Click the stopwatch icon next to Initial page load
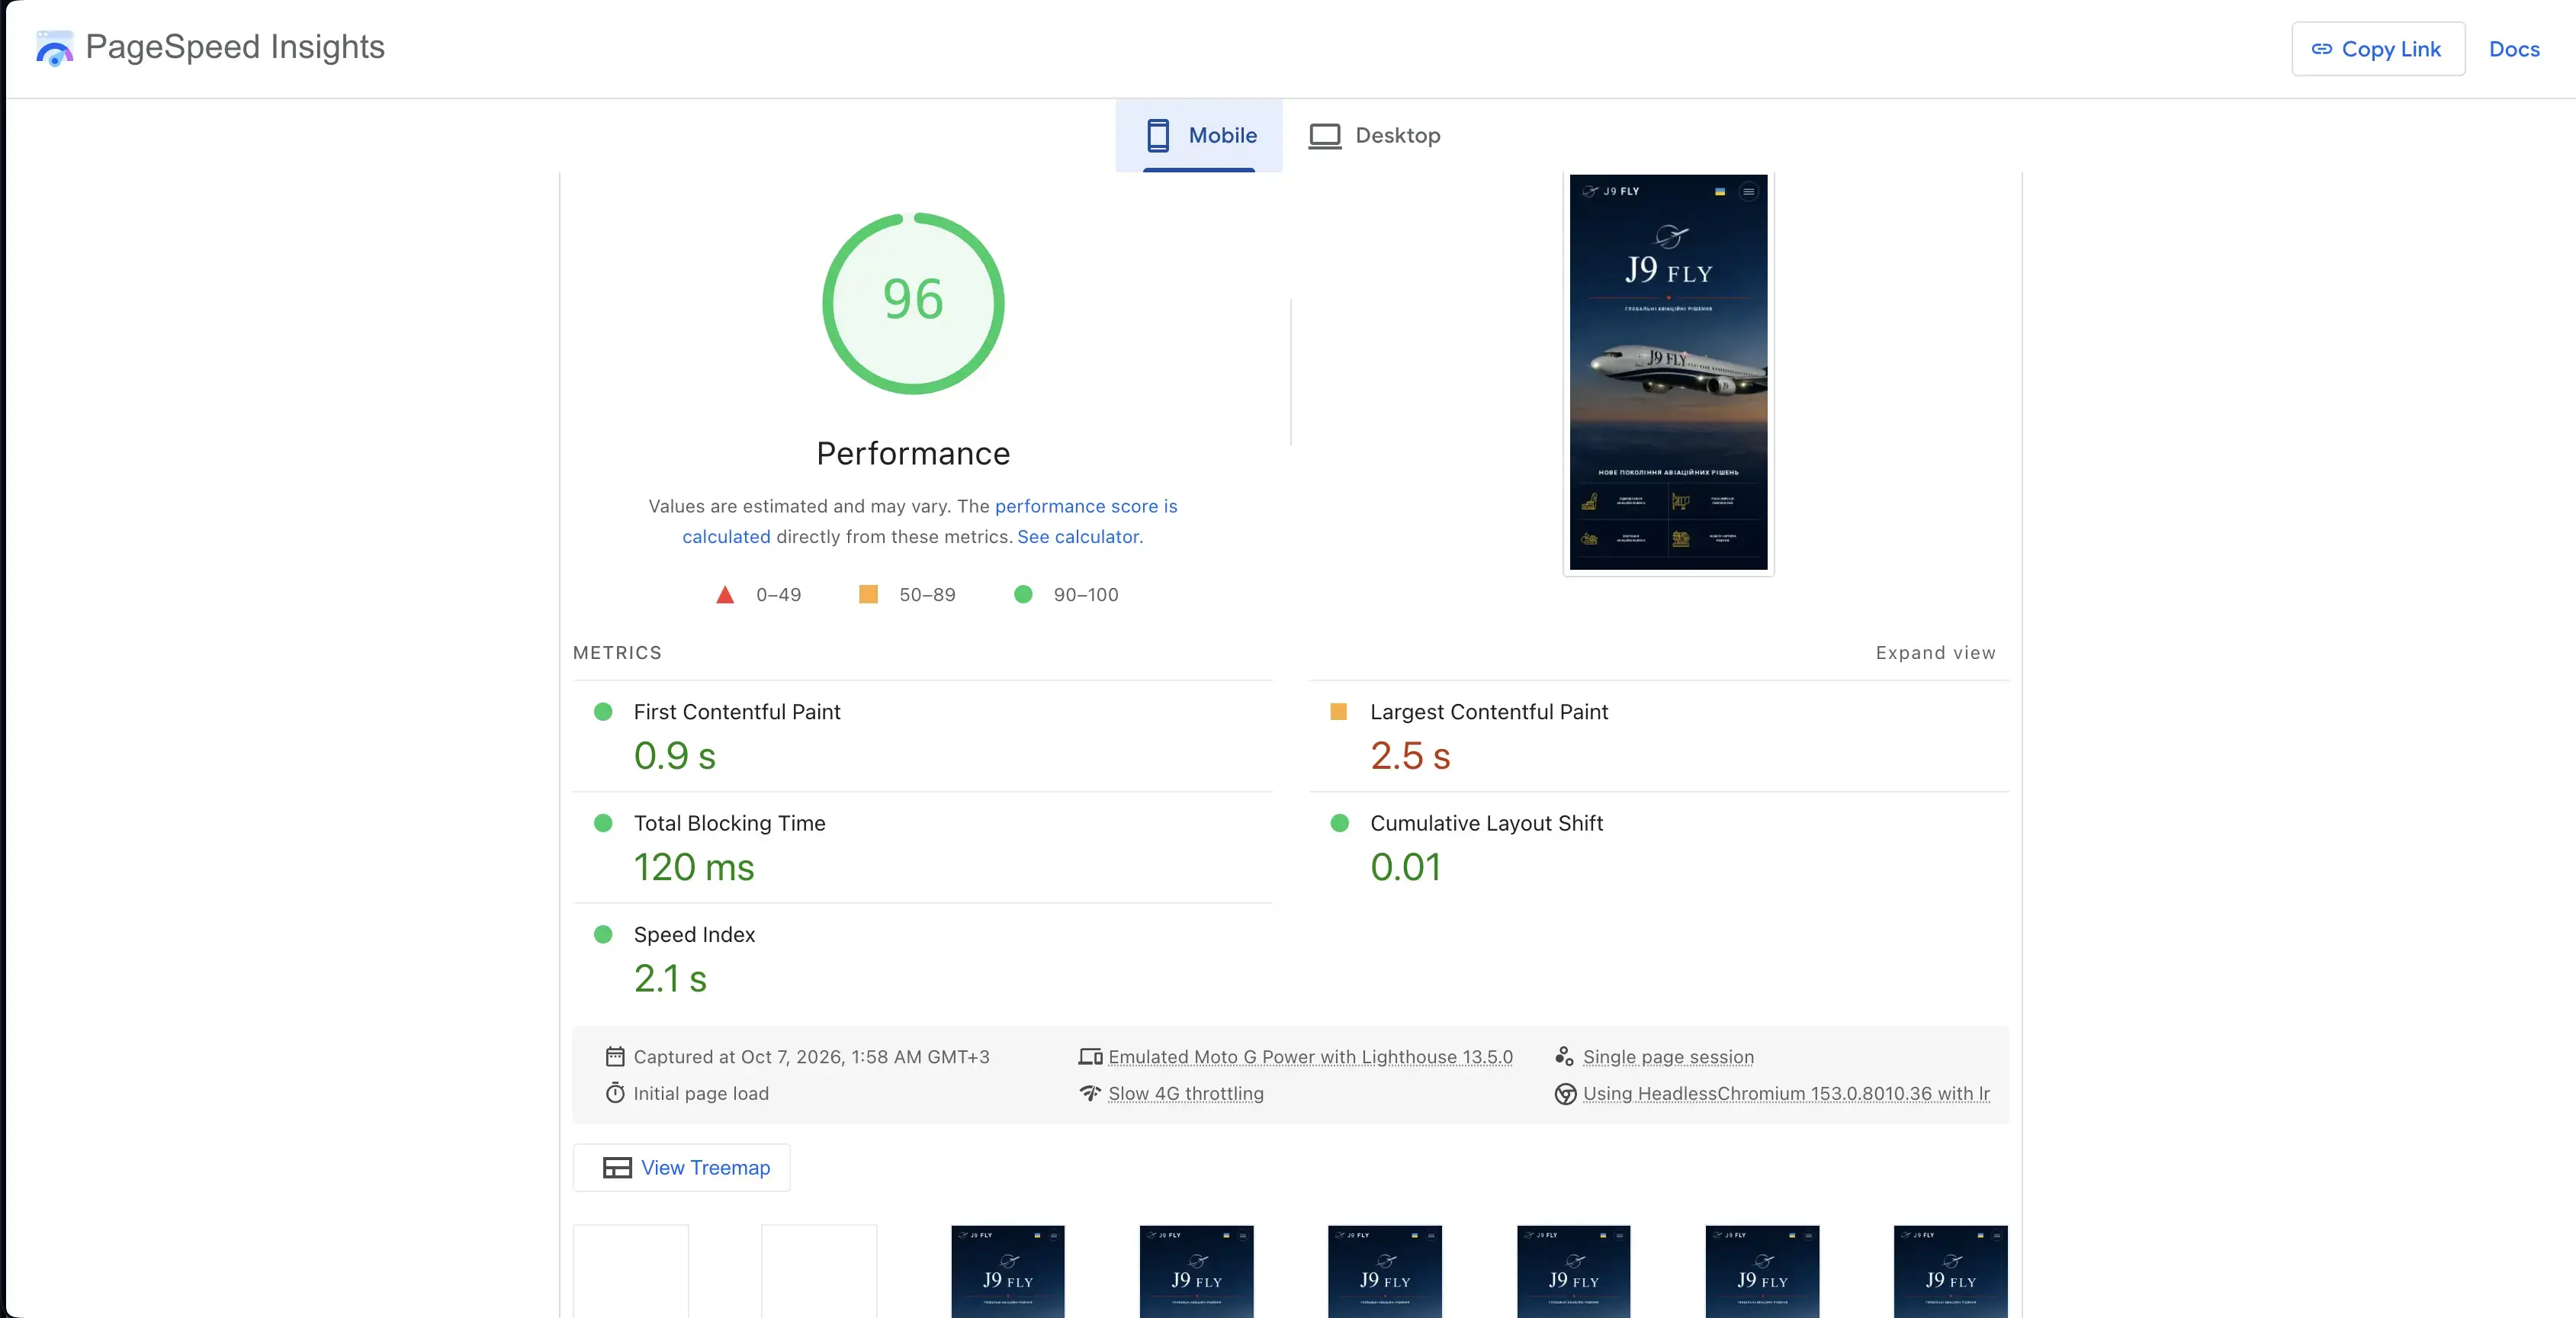This screenshot has height=1318, width=2576. [615, 1093]
